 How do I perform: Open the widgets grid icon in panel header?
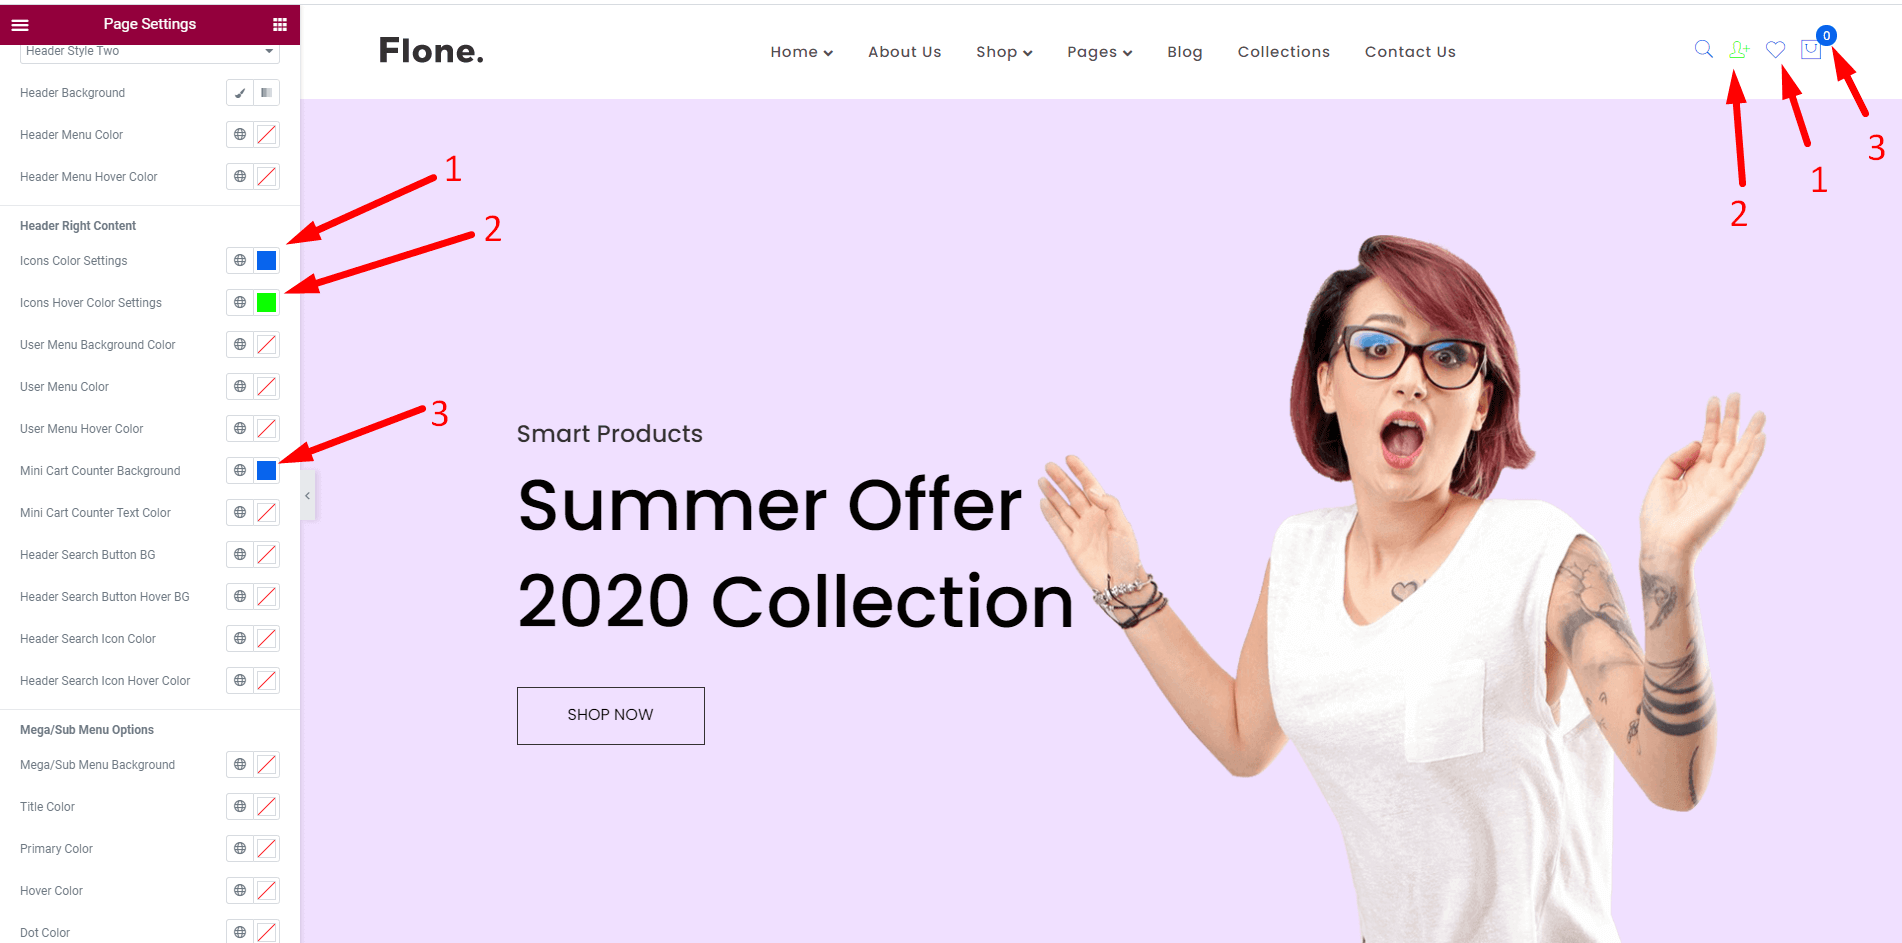[x=280, y=25]
